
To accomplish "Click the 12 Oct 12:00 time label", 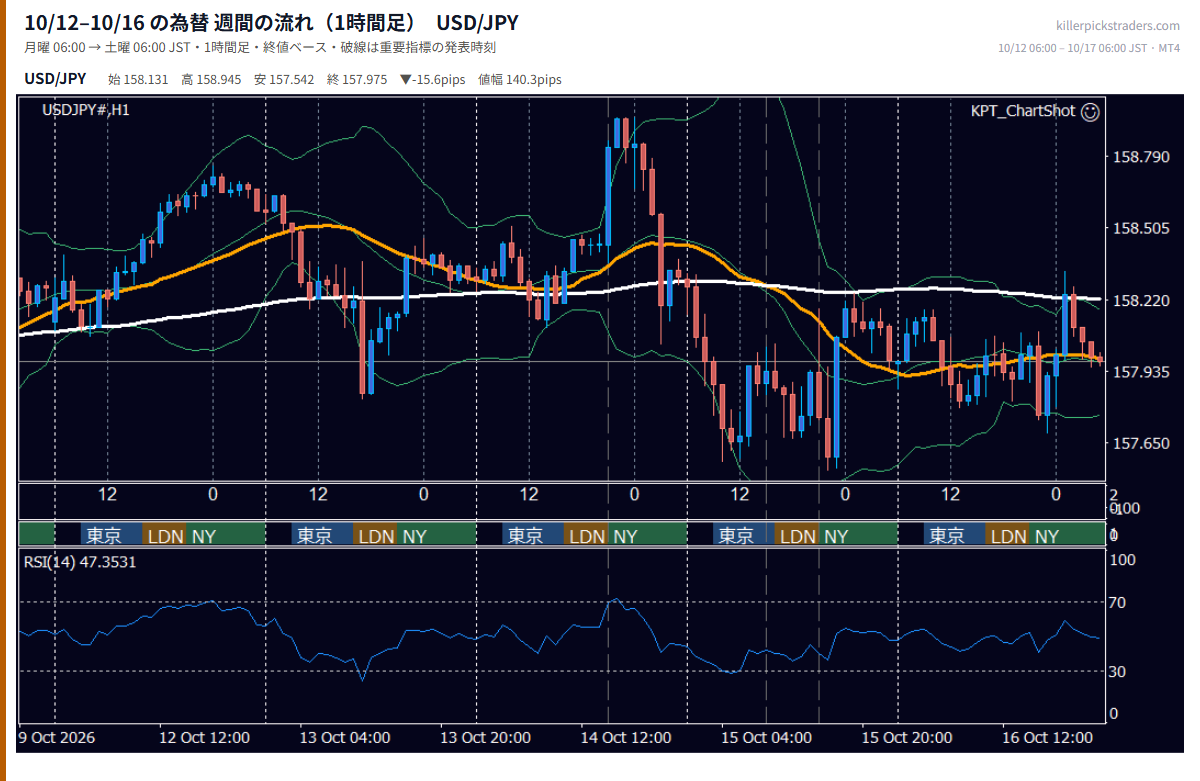I will [x=203, y=737].
